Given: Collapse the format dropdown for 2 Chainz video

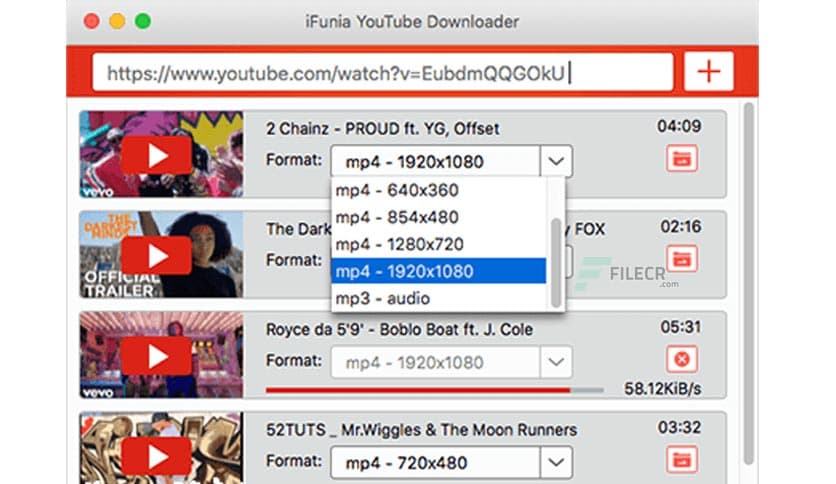Looking at the screenshot, I should [556, 161].
